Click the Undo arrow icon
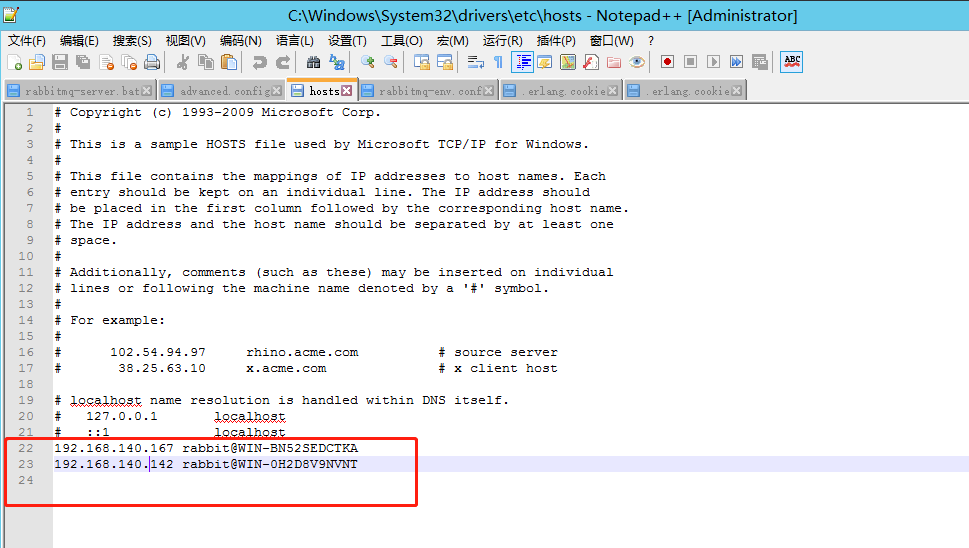Image resolution: width=969 pixels, height=548 pixels. [260, 62]
